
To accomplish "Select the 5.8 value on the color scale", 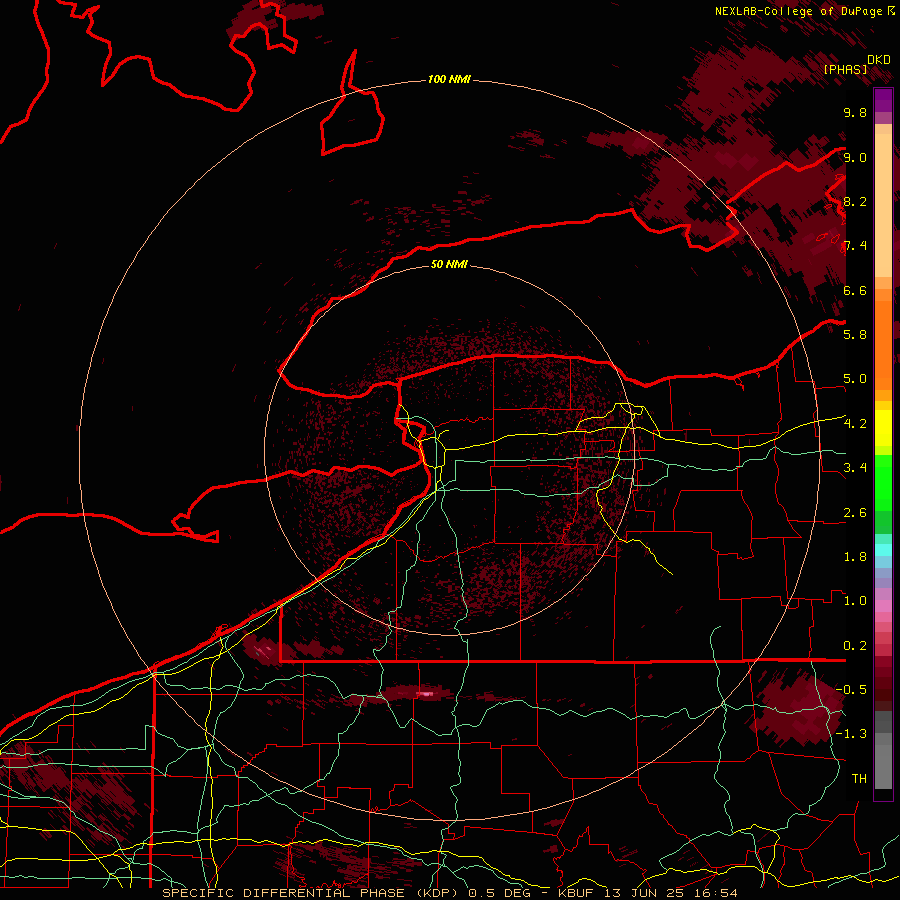I will pos(855,334).
